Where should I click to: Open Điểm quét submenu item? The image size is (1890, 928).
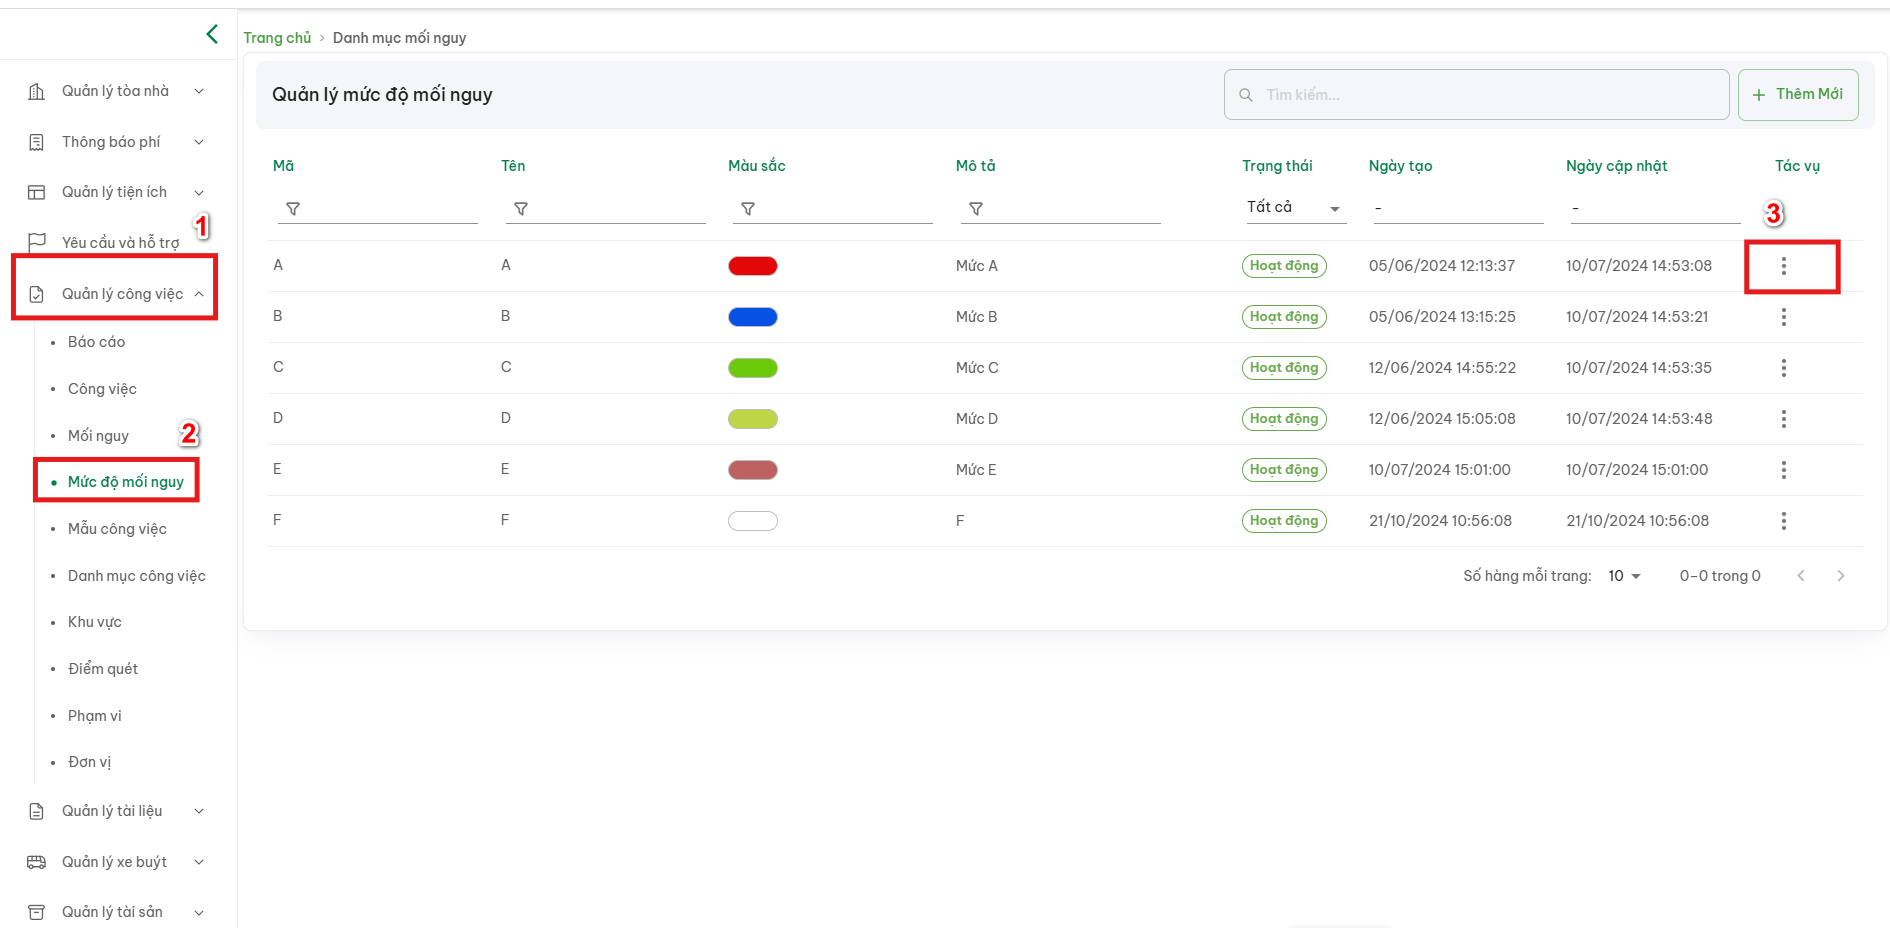coord(103,669)
